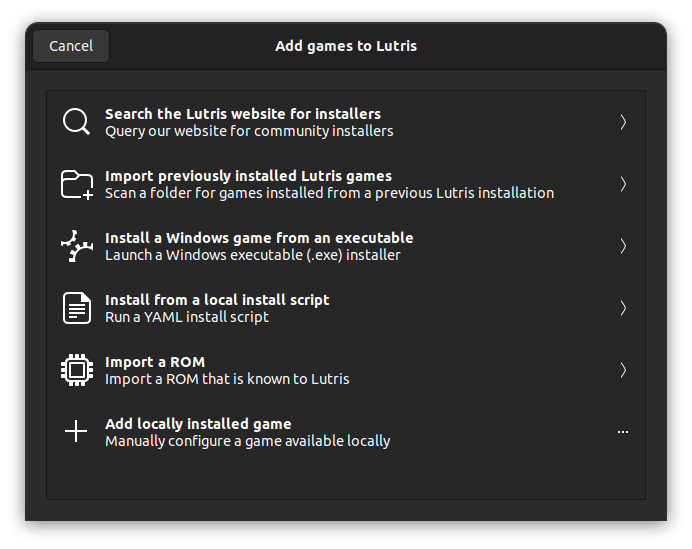Viewport: 692px width, 549px height.
Task: Click the document script icon
Action: 77,308
